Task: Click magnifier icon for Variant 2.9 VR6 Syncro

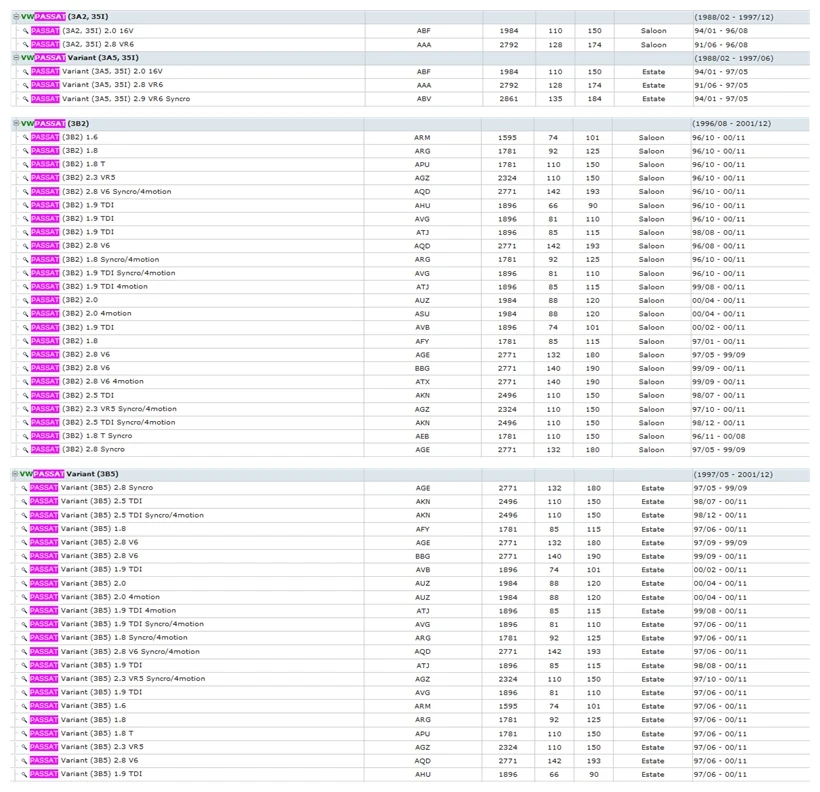Action: [25, 99]
